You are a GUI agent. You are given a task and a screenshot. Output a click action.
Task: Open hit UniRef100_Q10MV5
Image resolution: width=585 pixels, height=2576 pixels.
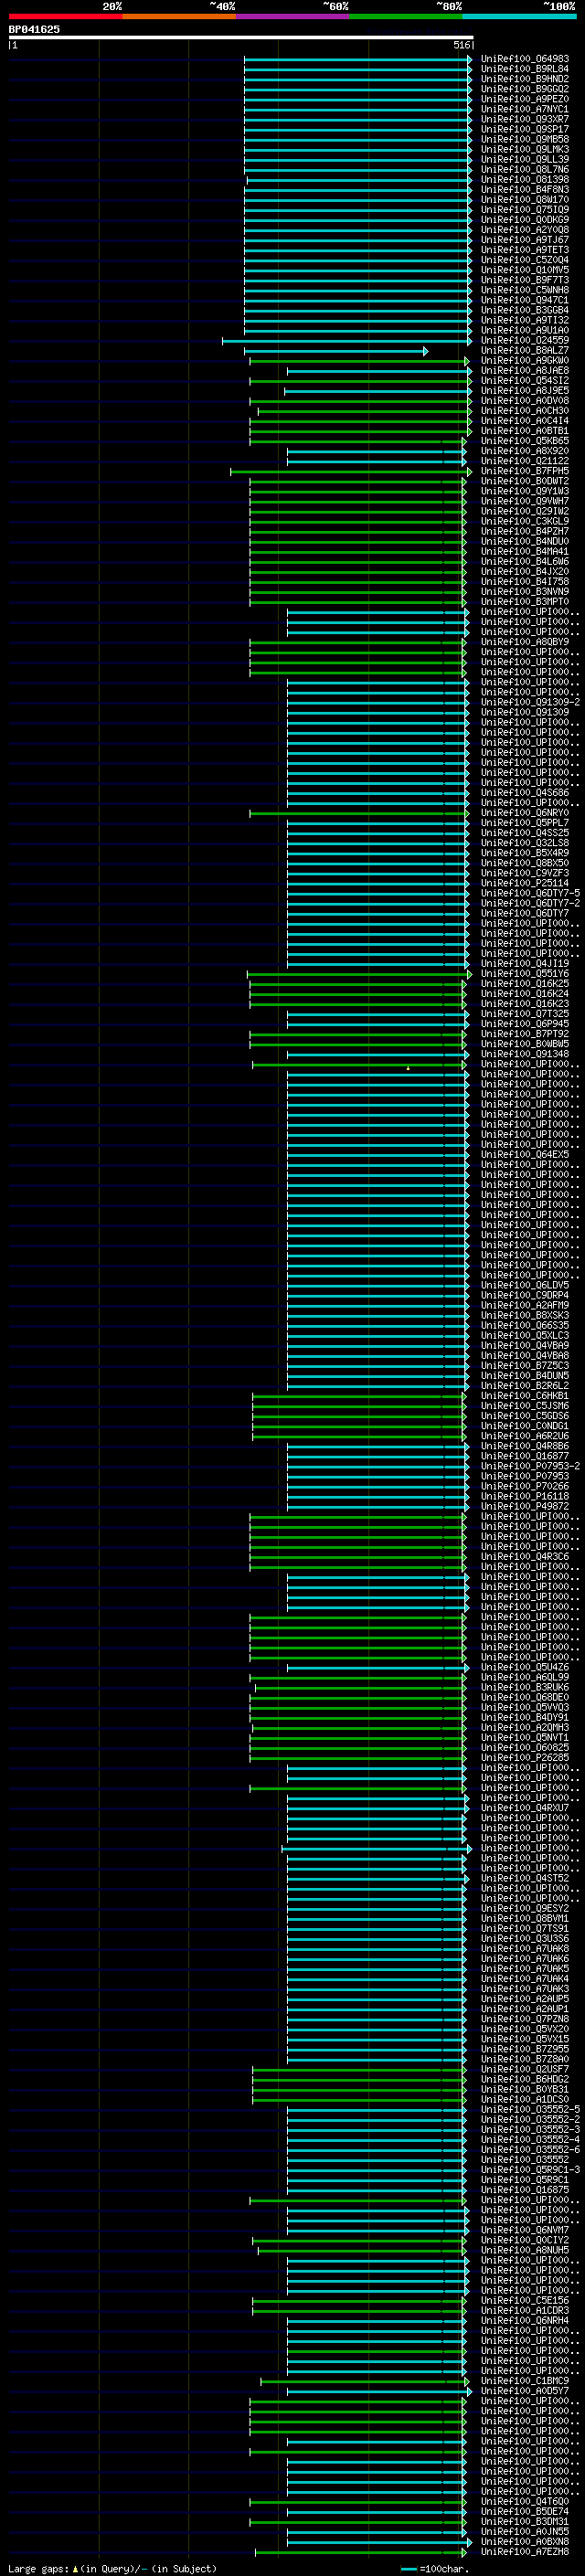[525, 270]
